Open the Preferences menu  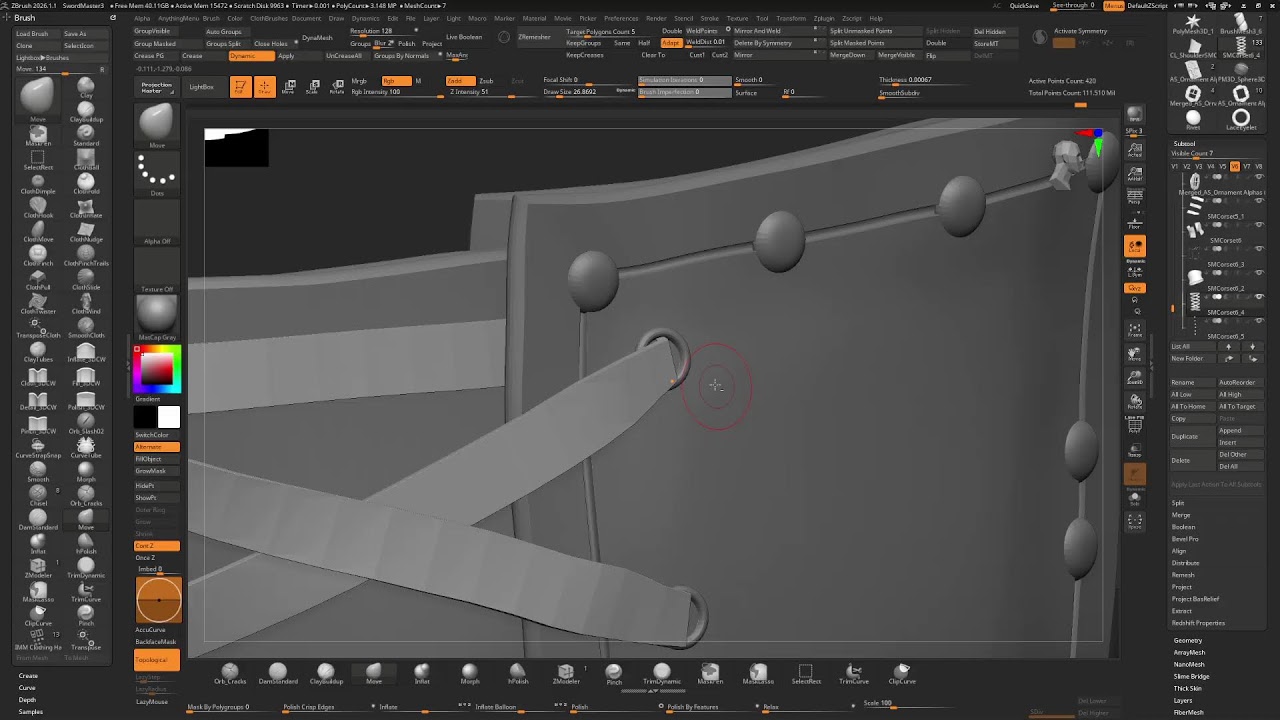[621, 18]
